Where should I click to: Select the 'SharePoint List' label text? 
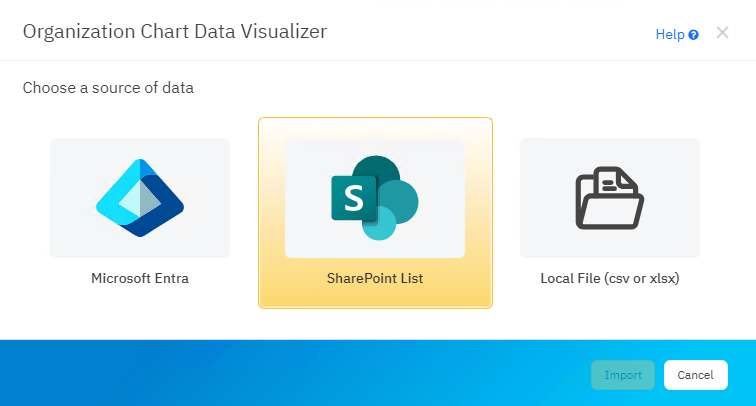coord(375,278)
